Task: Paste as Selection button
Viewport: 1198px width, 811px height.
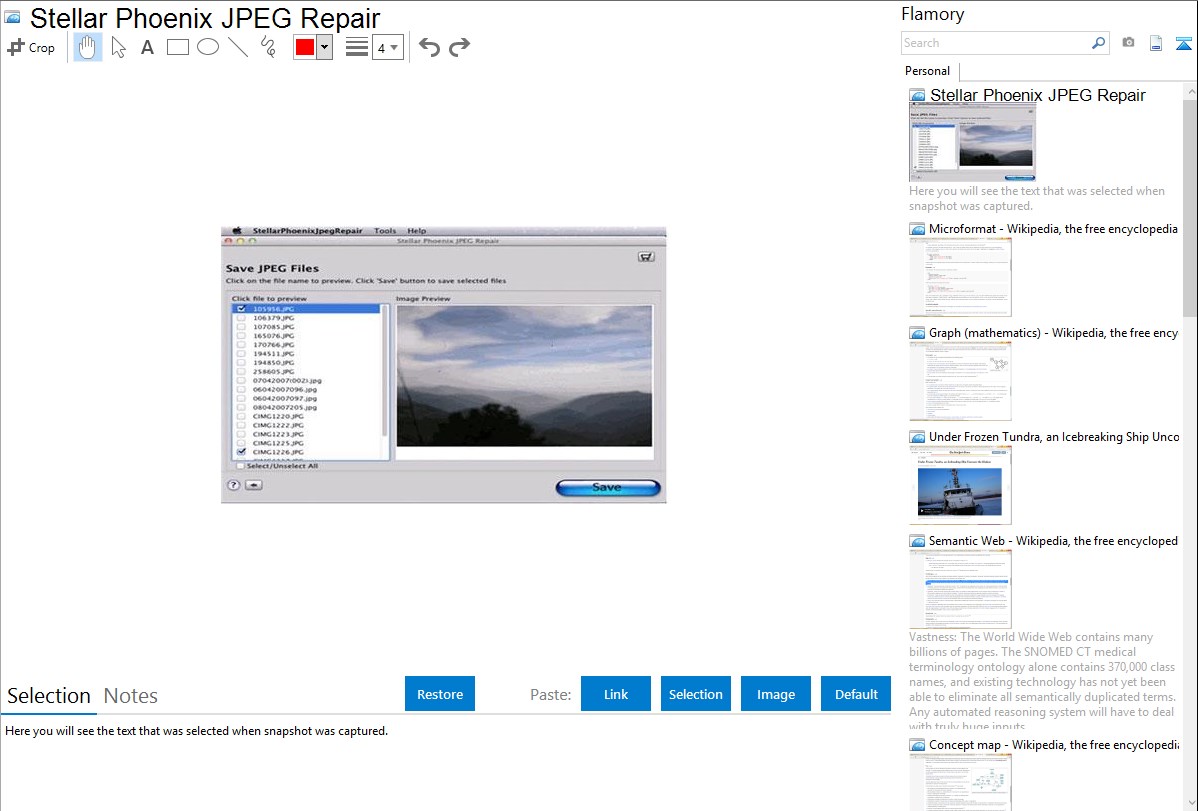Action: coord(695,694)
